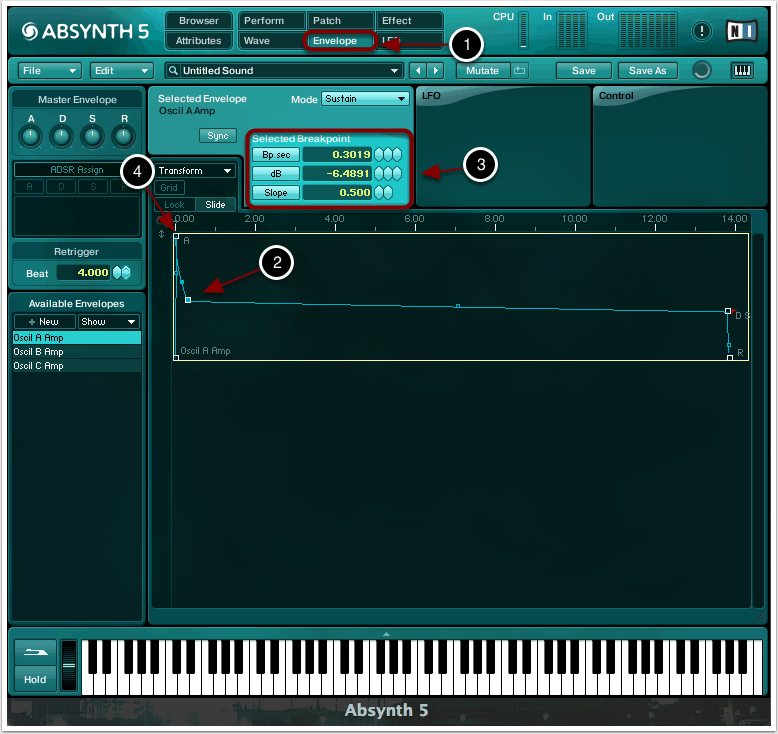Open the Mode dropdown showing Sustain

[365, 99]
